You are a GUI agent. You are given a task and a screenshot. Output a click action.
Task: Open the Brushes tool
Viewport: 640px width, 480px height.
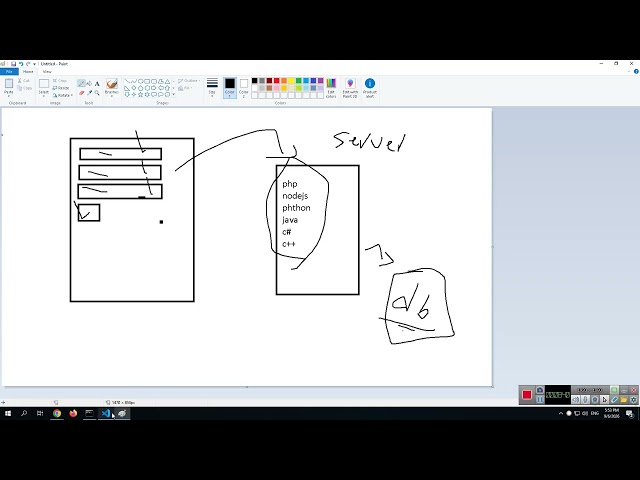[x=112, y=87]
